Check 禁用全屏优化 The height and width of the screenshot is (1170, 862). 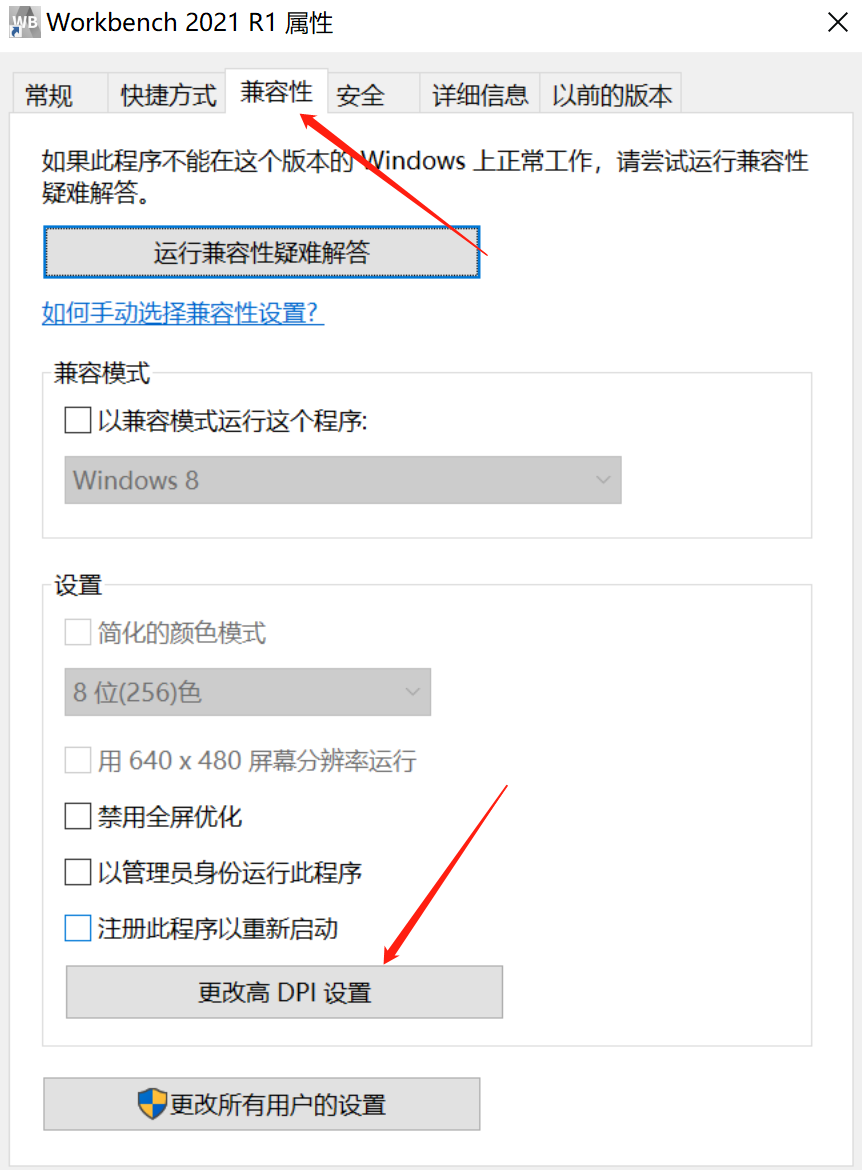[77, 816]
